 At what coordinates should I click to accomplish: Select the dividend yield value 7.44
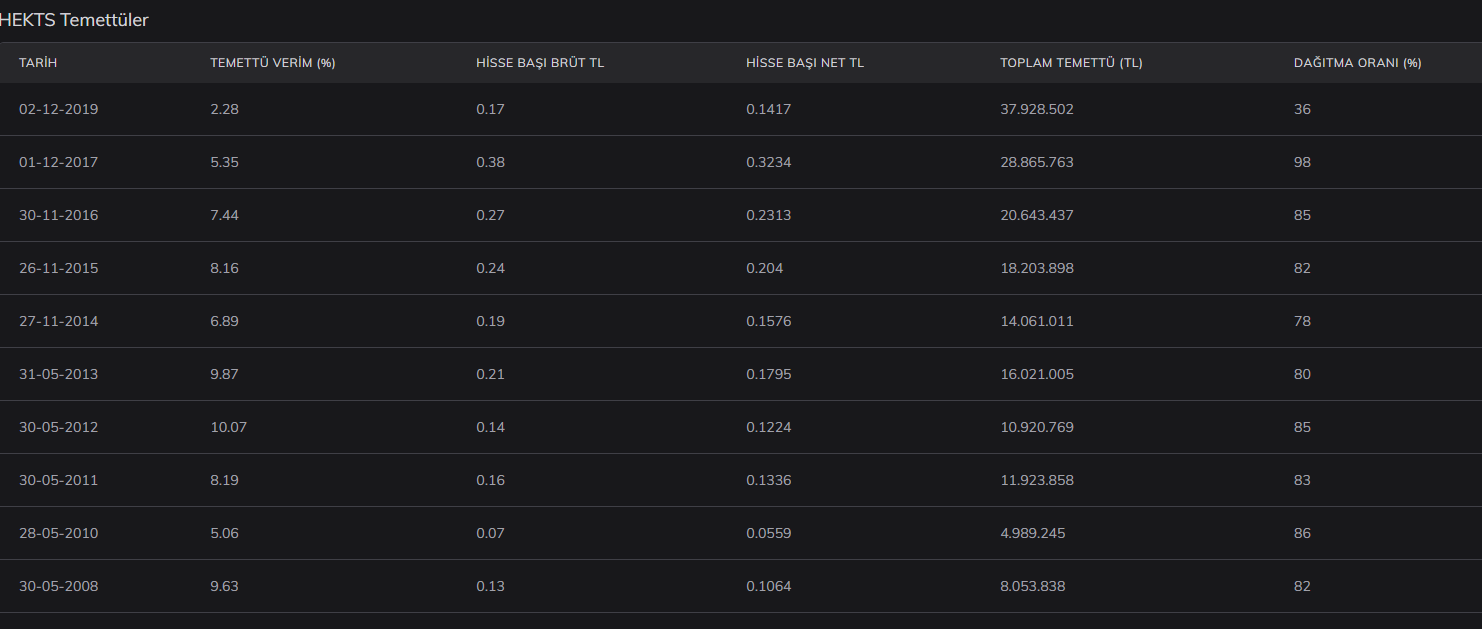pos(224,215)
